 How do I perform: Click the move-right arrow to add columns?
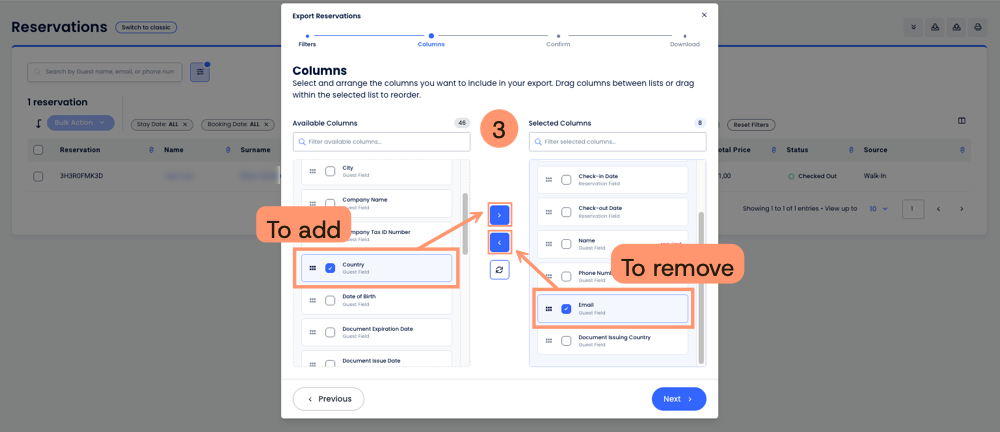pyautogui.click(x=499, y=216)
